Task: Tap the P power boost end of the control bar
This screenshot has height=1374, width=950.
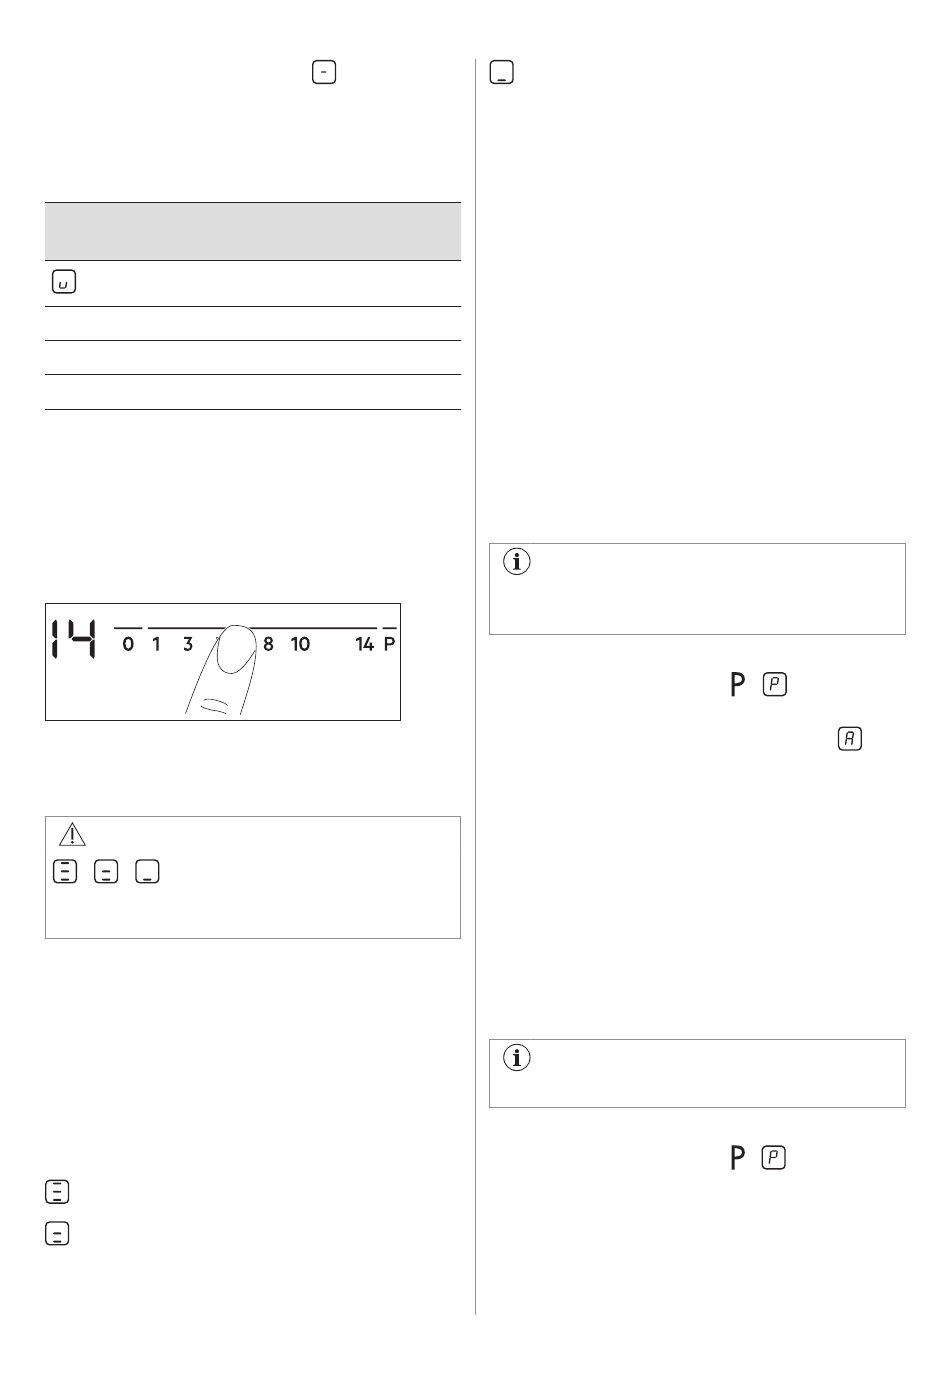Action: [390, 644]
